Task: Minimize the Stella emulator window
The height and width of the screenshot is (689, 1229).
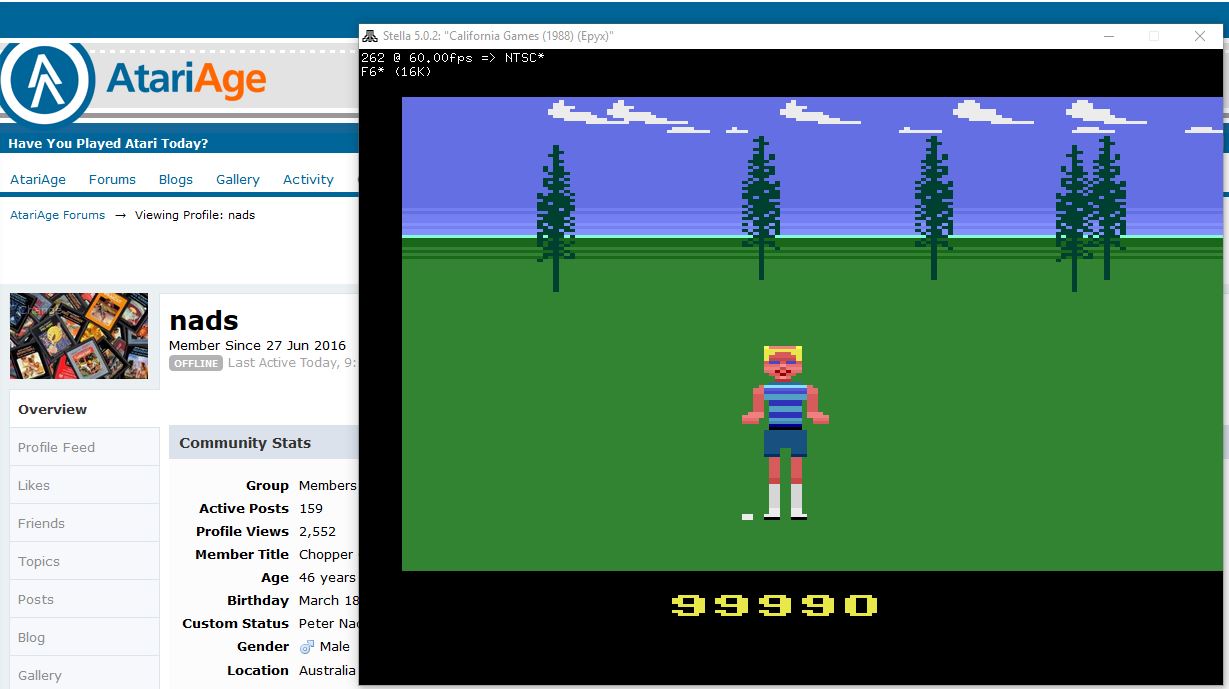Action: pyautogui.click(x=1109, y=36)
